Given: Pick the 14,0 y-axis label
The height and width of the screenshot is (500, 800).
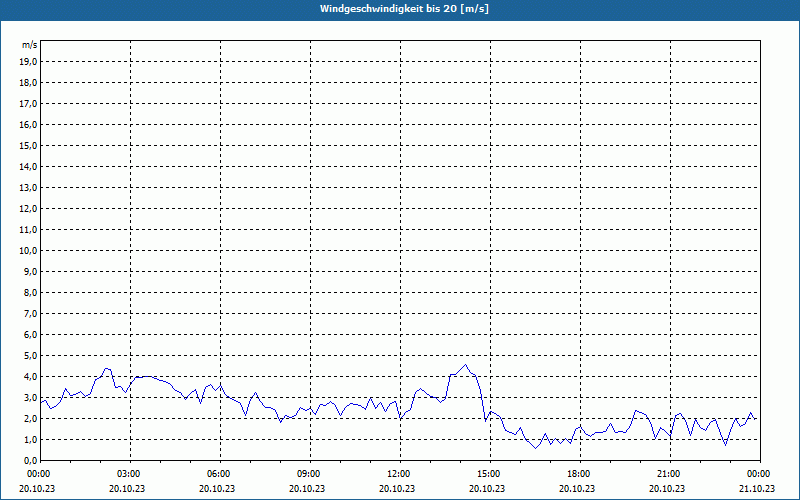Looking at the screenshot, I should click(x=28, y=166).
